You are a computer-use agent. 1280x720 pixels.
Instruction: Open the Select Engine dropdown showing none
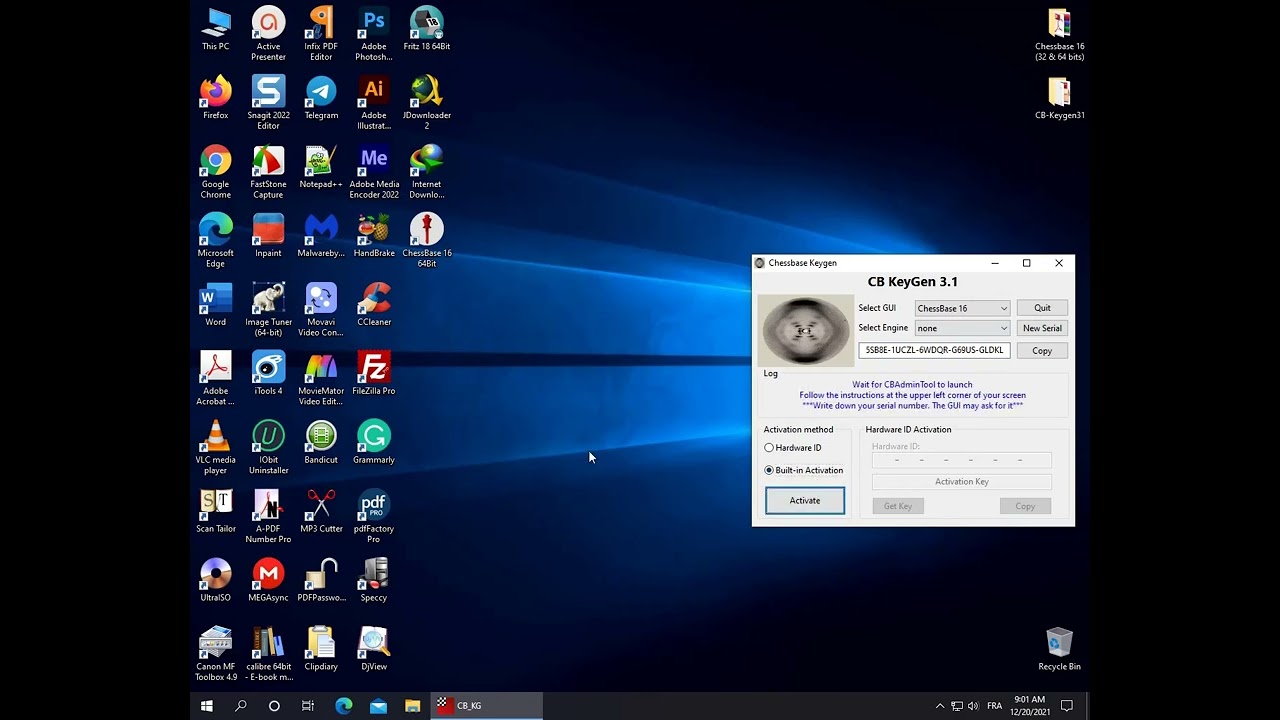coord(962,328)
